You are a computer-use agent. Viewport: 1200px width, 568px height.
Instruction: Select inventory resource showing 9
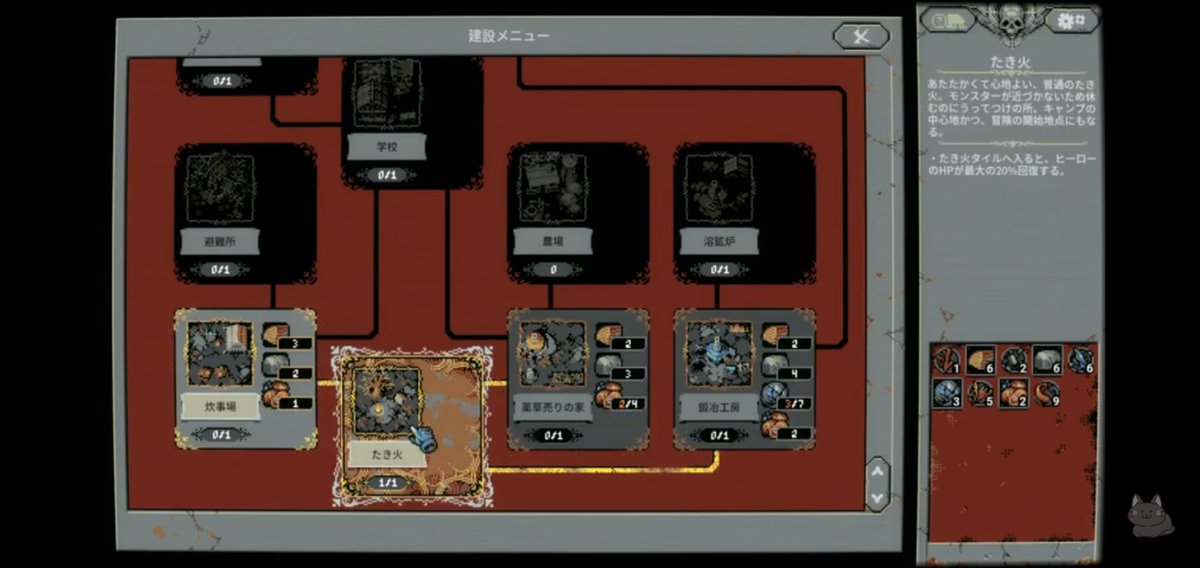click(1047, 393)
